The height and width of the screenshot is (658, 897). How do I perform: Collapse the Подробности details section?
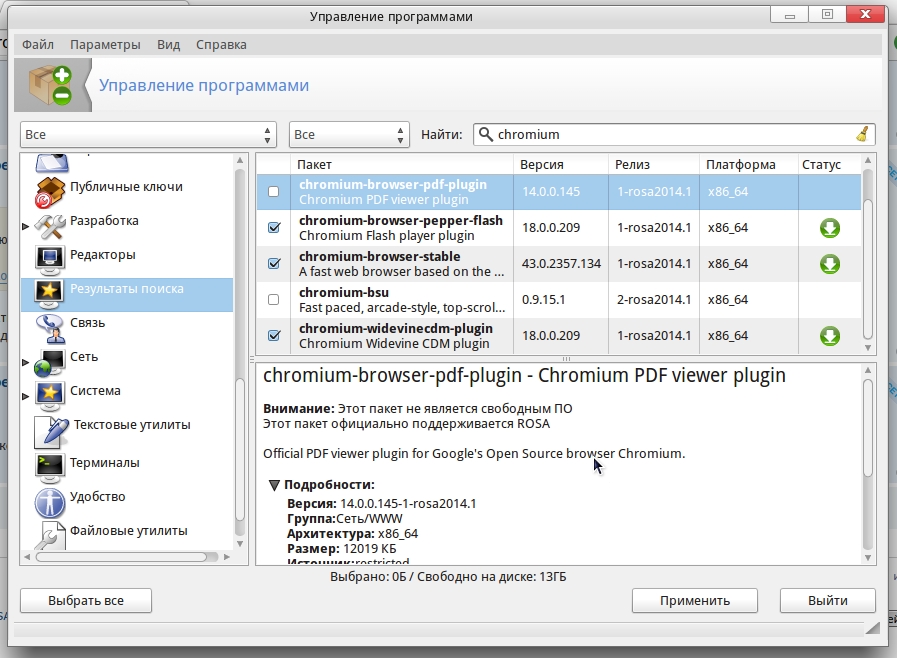tap(274, 485)
